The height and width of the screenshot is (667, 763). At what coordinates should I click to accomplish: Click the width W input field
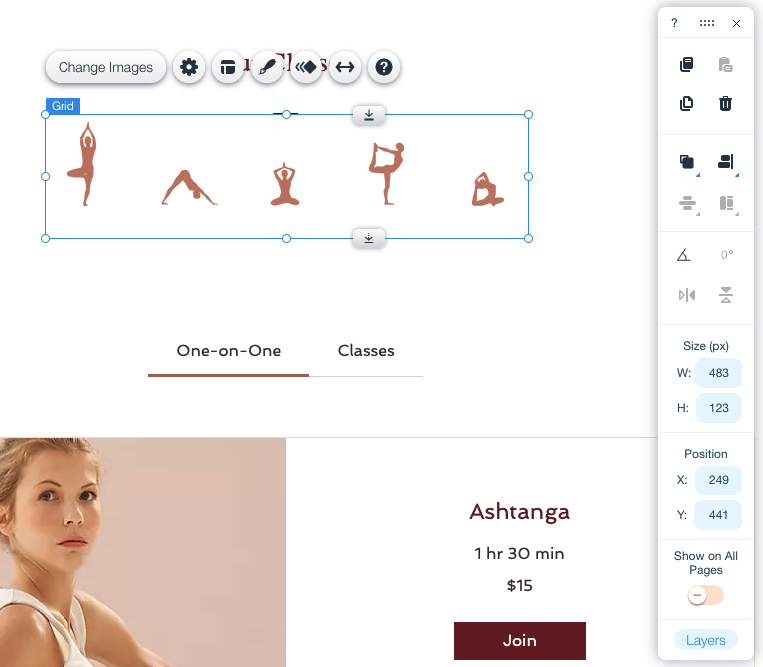click(x=718, y=373)
